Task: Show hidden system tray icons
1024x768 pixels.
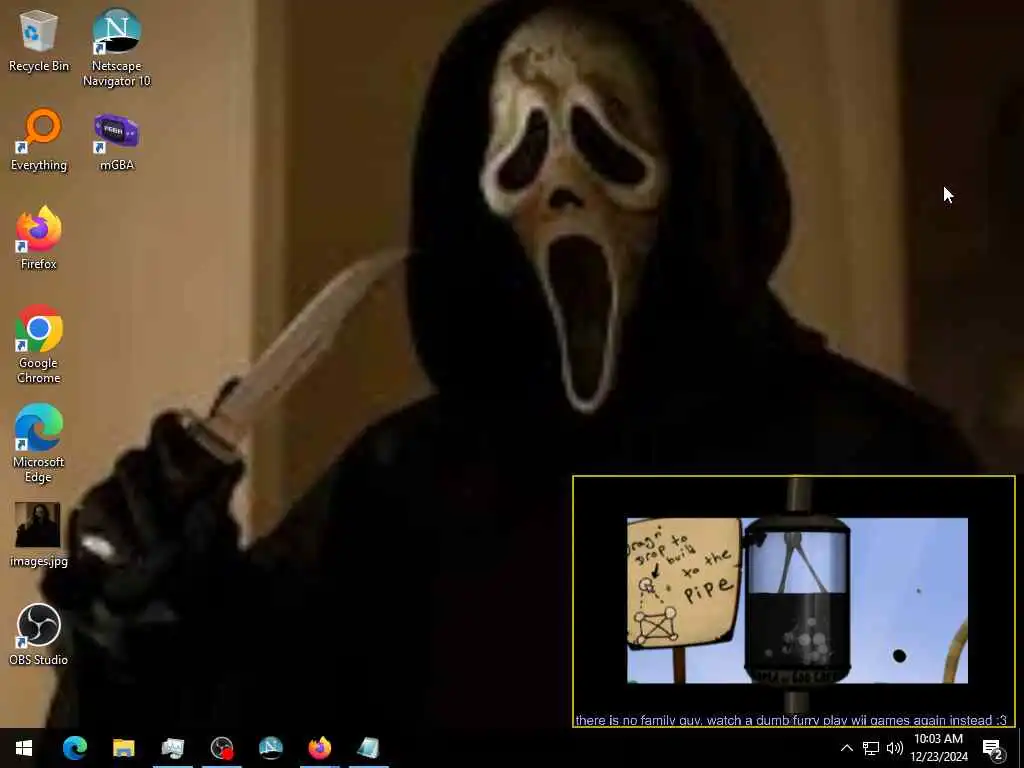Action: (846, 748)
